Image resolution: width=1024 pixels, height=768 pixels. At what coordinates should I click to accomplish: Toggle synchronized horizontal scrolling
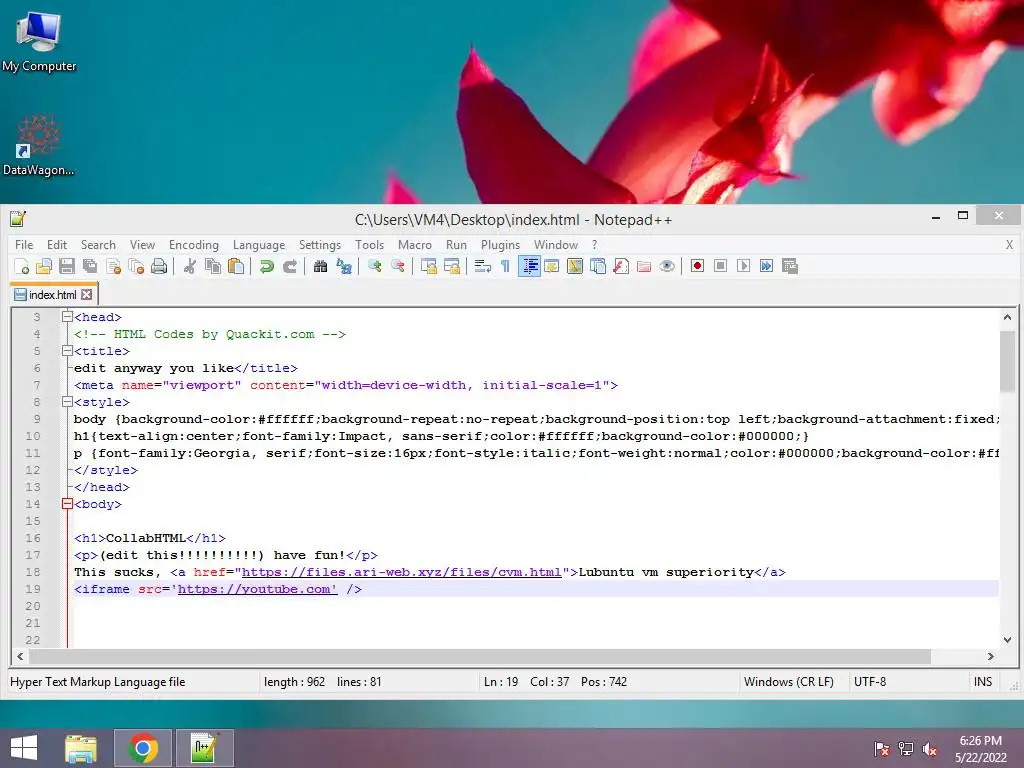click(451, 266)
